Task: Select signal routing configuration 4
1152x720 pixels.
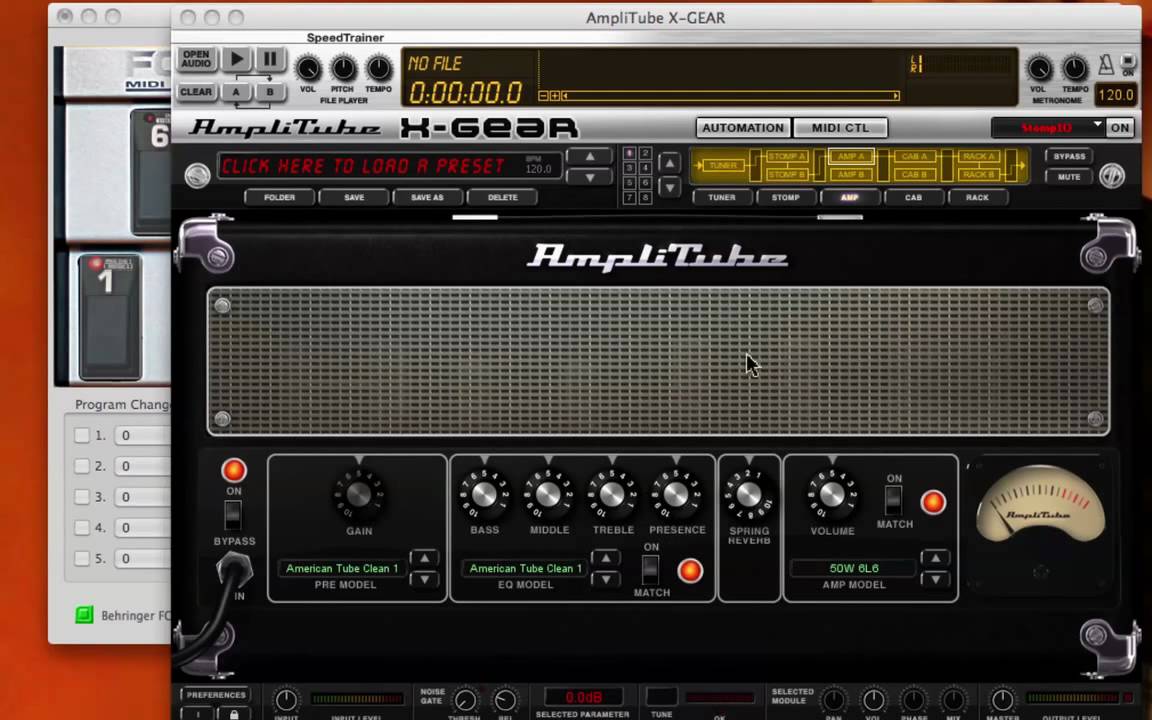Action: (645, 168)
